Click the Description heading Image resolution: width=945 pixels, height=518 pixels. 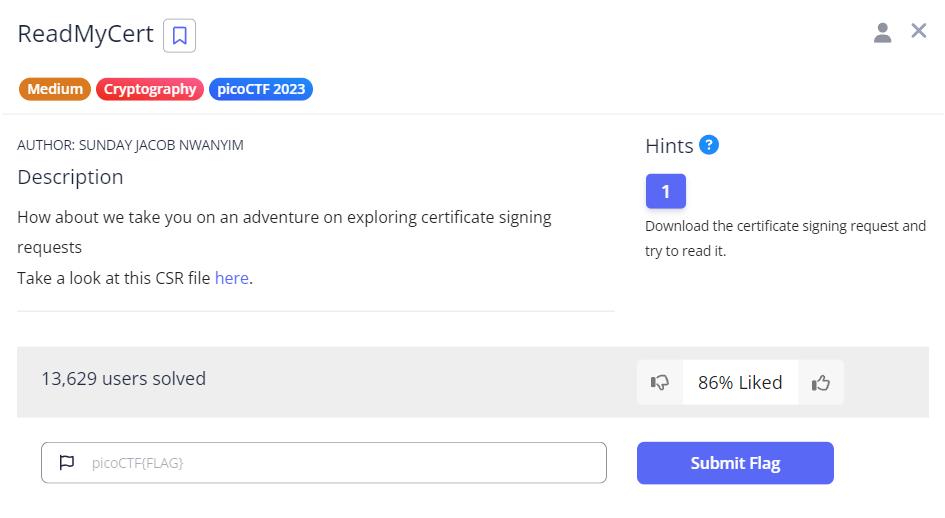tap(70, 177)
